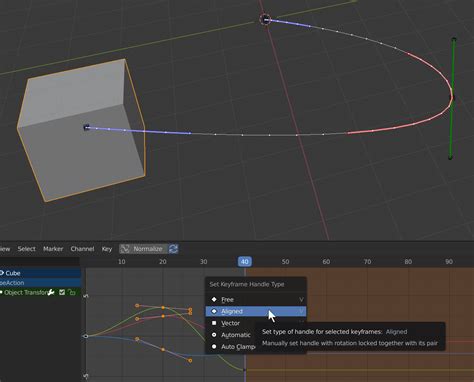
Task: Open the Key menu
Action: (107, 249)
